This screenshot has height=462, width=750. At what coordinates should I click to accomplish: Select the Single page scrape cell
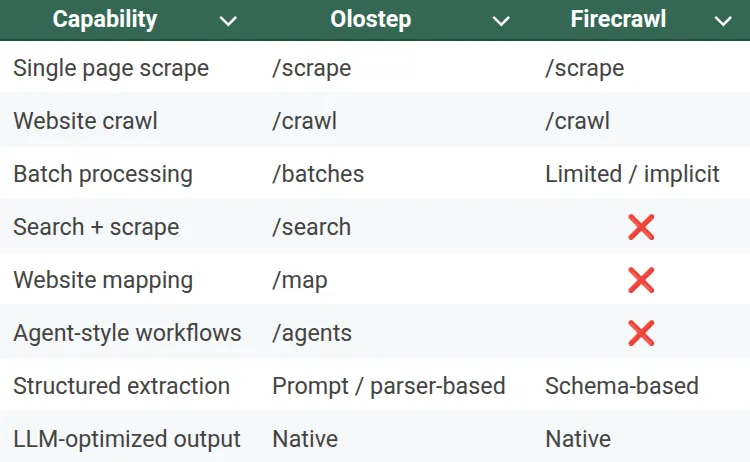click(x=111, y=68)
